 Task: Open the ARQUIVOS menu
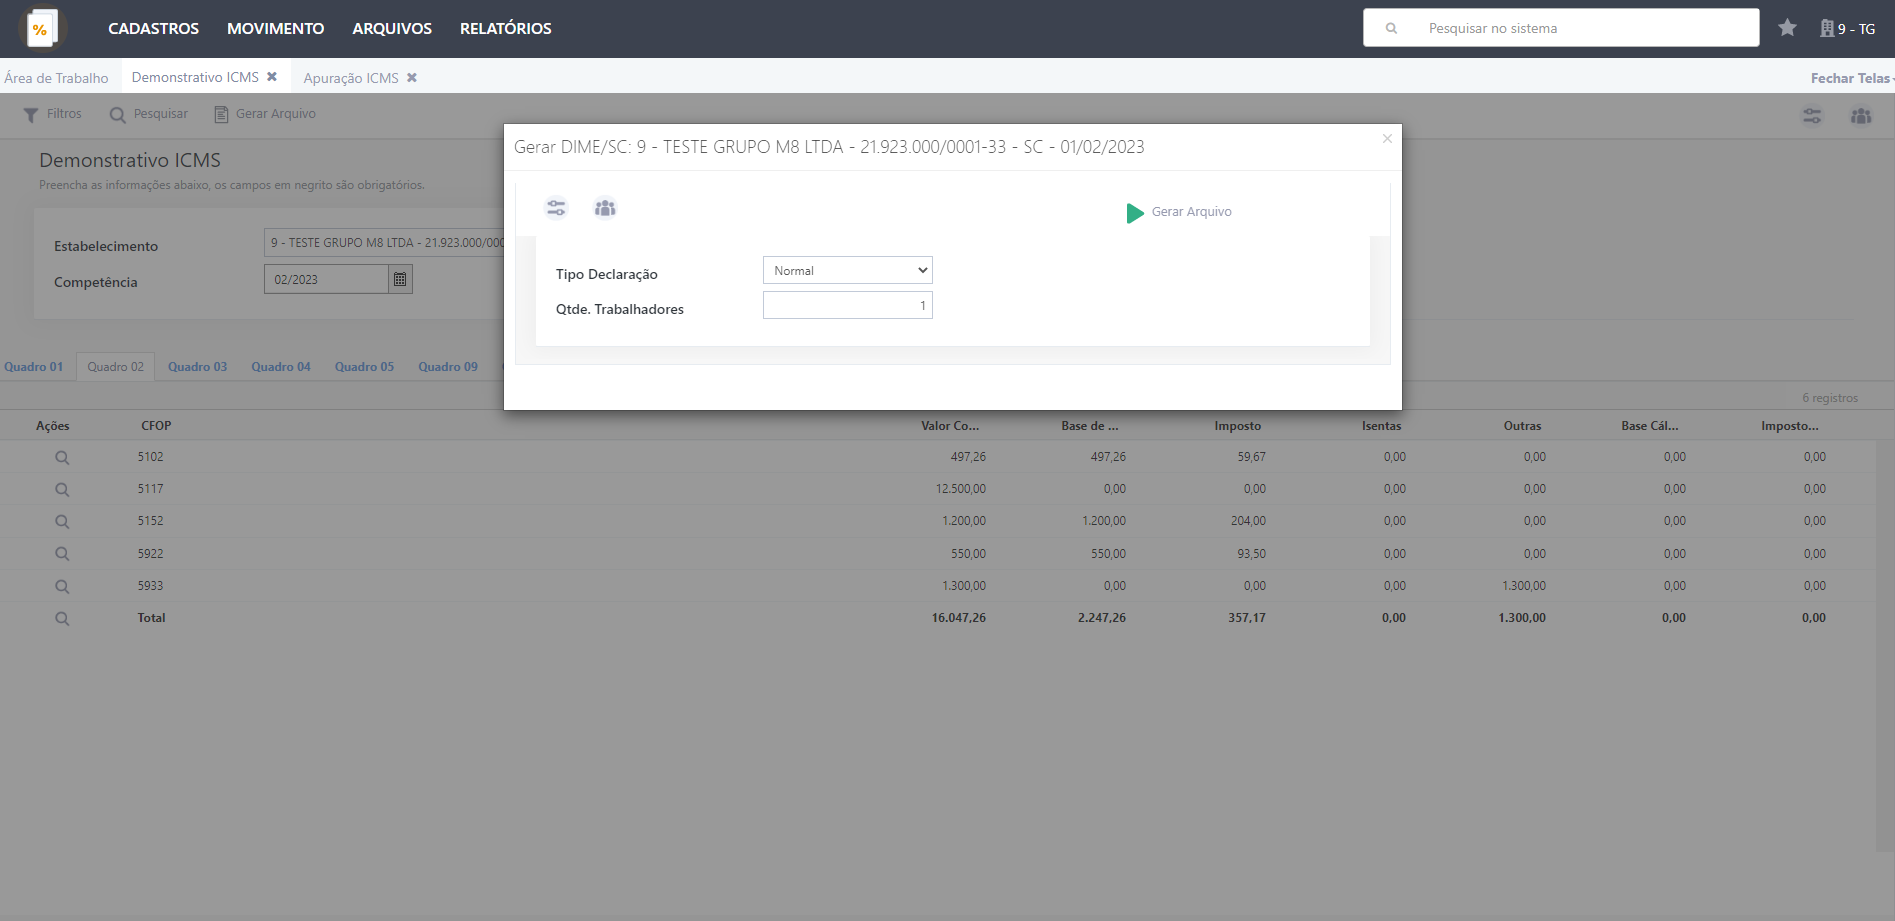tap(392, 29)
